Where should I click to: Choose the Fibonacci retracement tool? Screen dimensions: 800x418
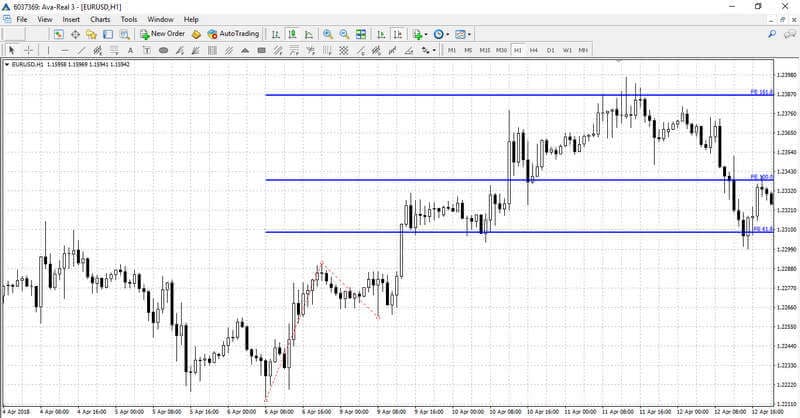[114, 50]
